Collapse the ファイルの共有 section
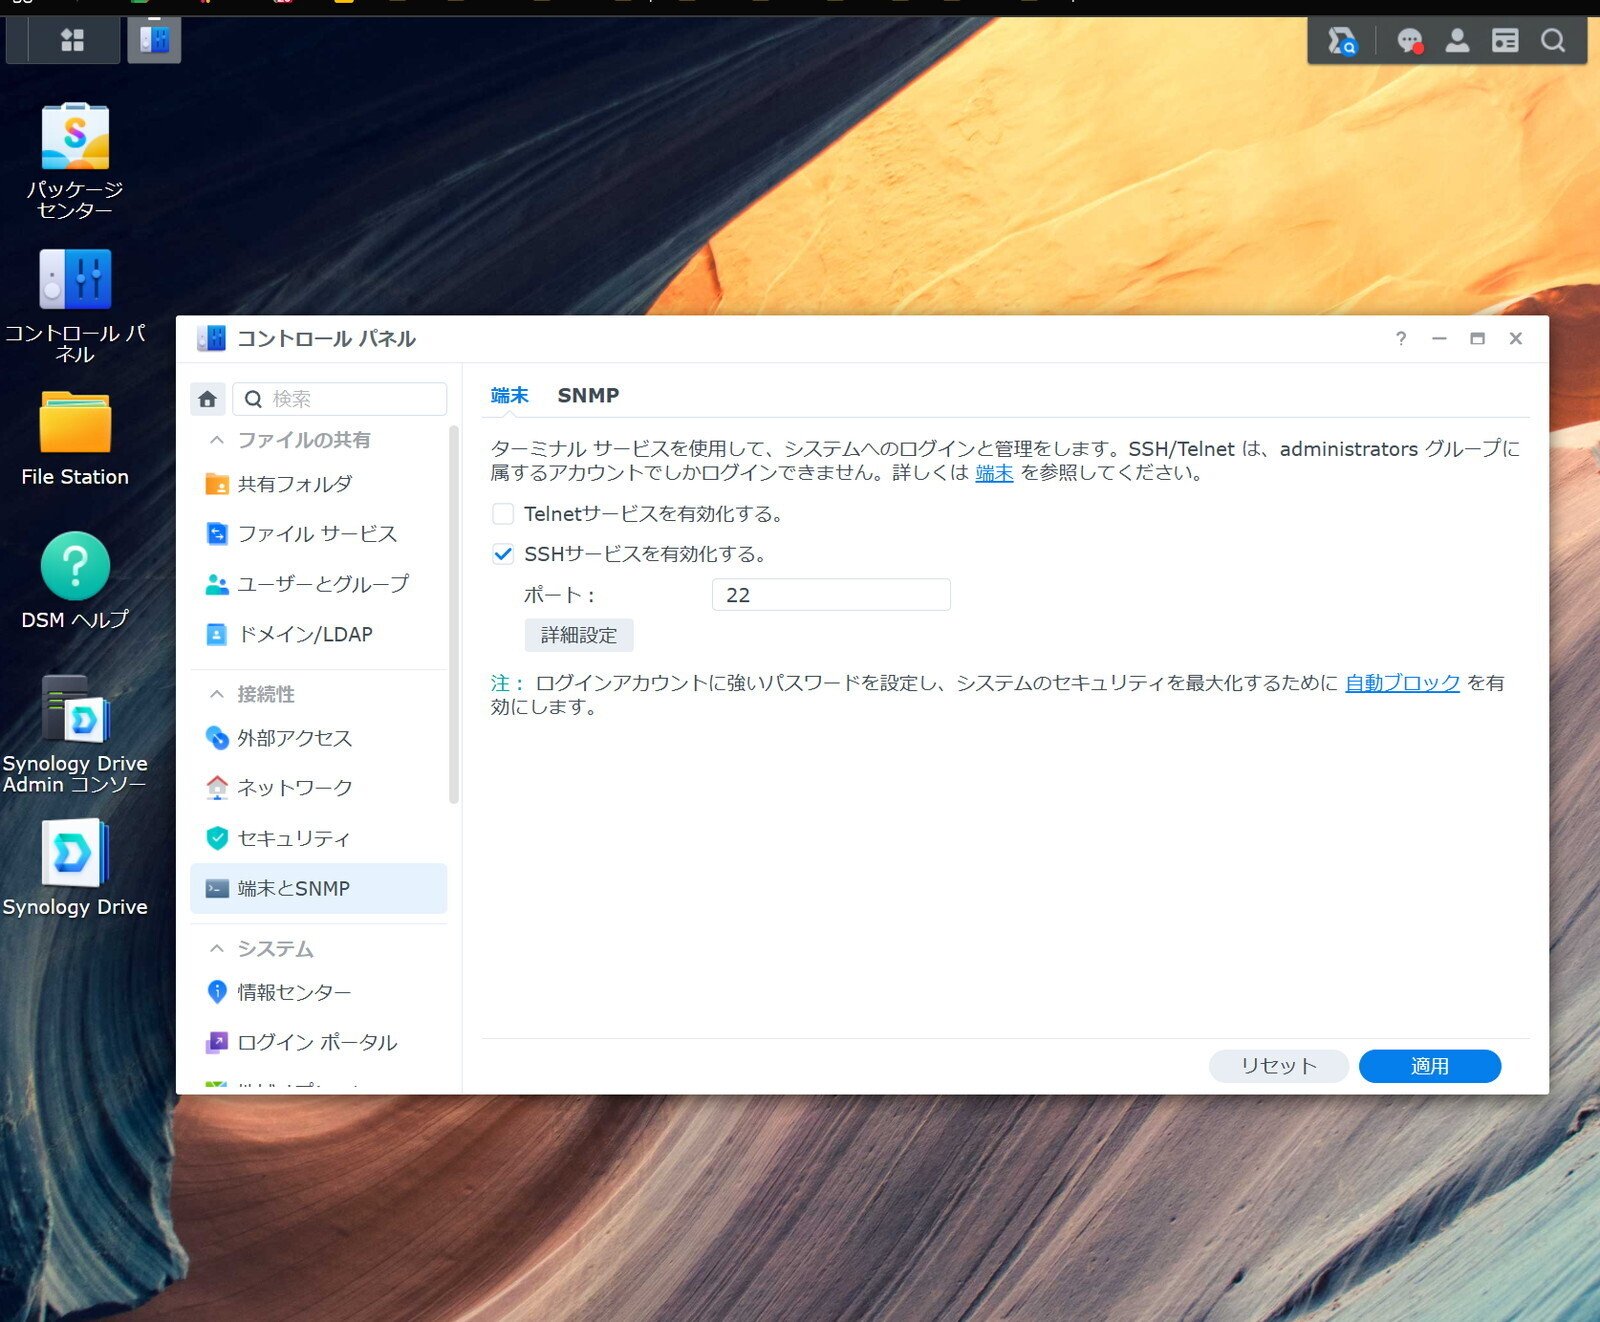 [x=216, y=440]
